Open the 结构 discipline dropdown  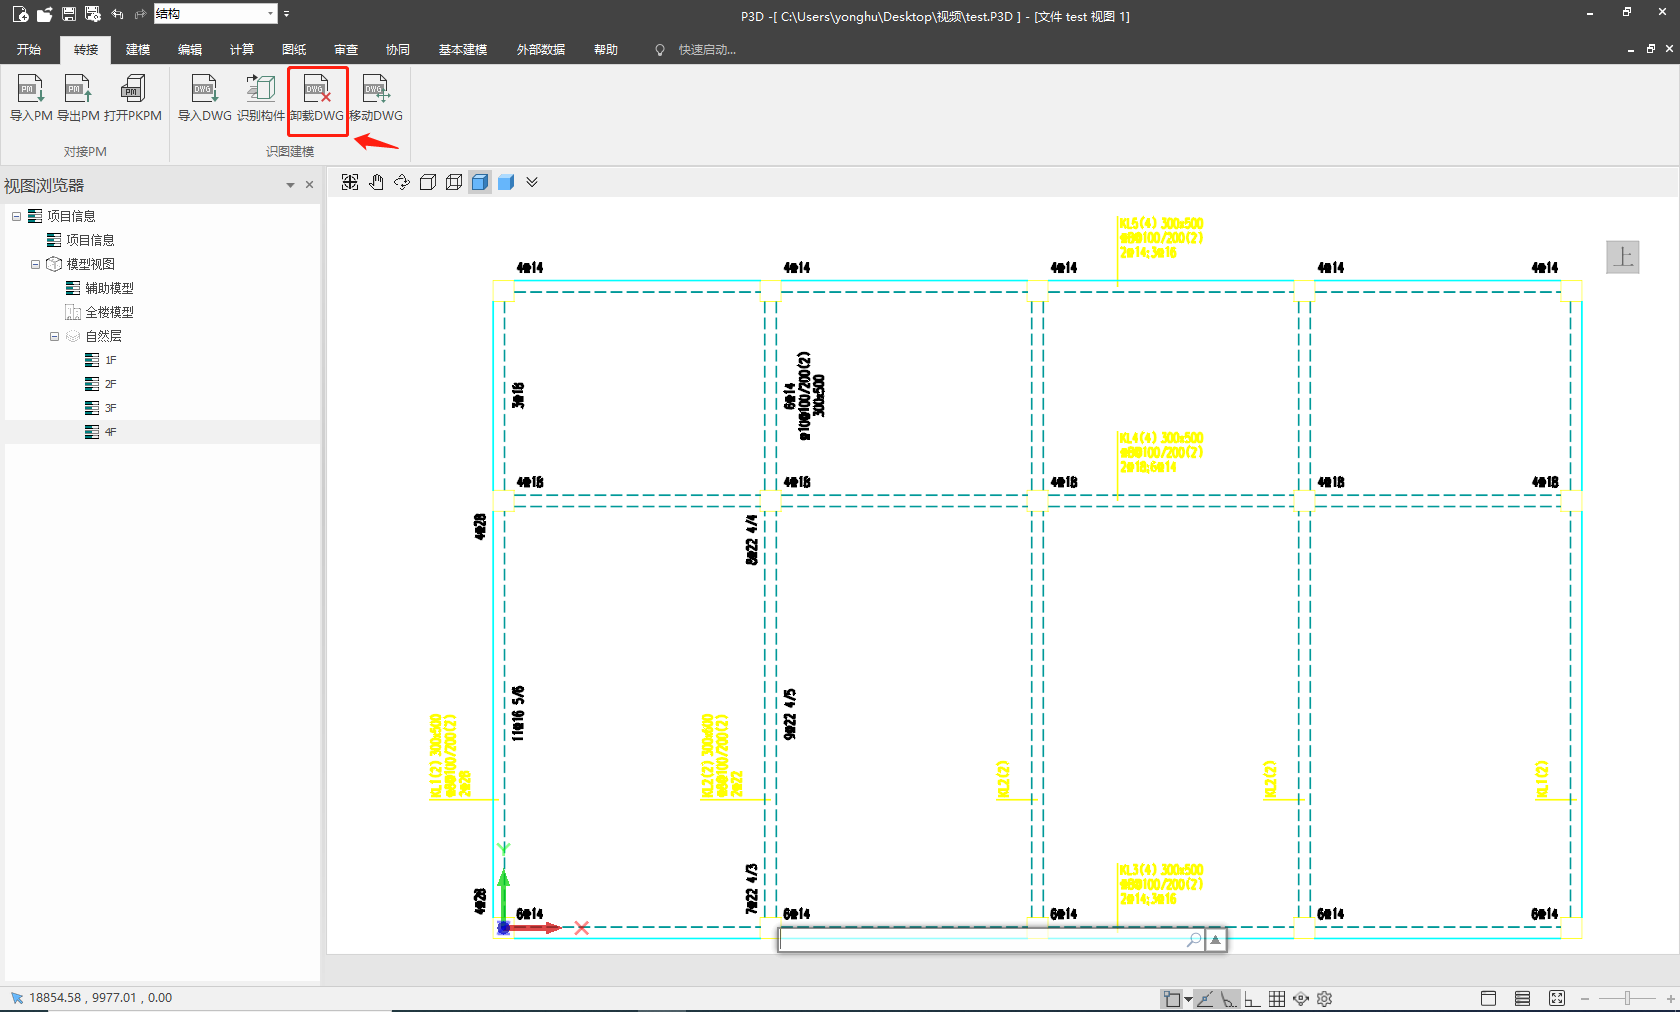[271, 14]
